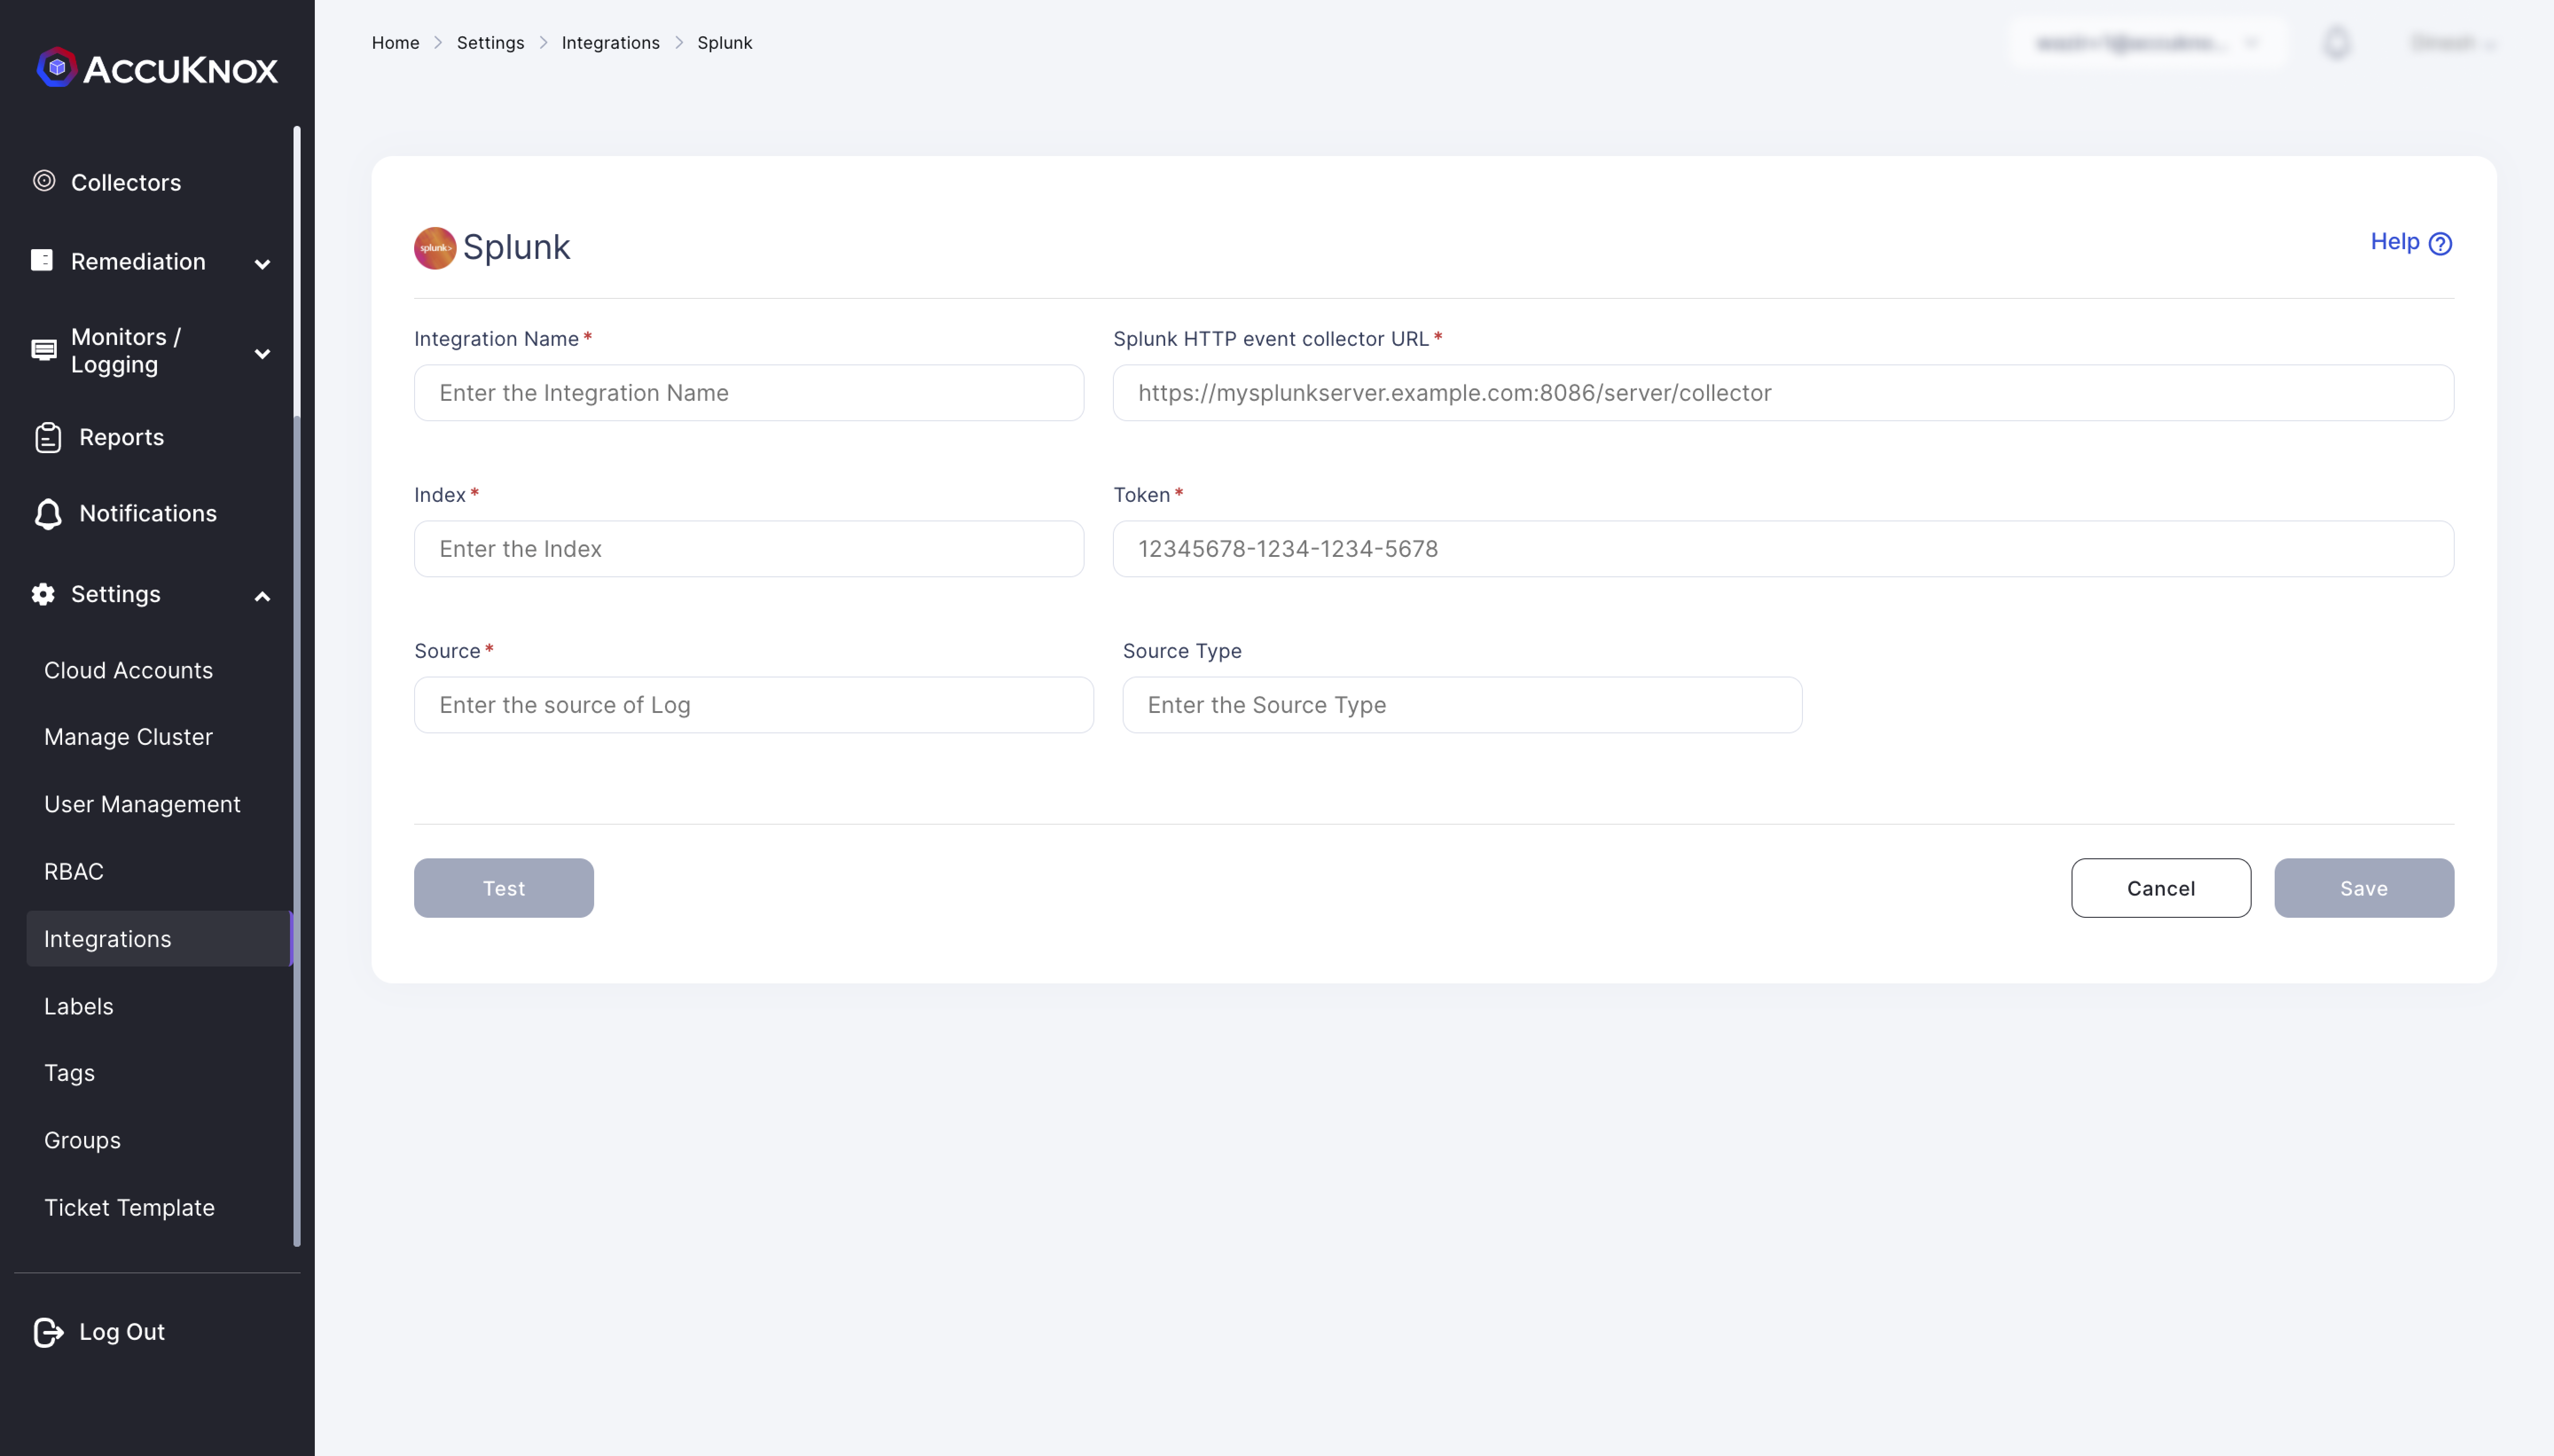Click the Remediation sidebar icon
Viewport: 2554px width, 1456px height.
42,260
